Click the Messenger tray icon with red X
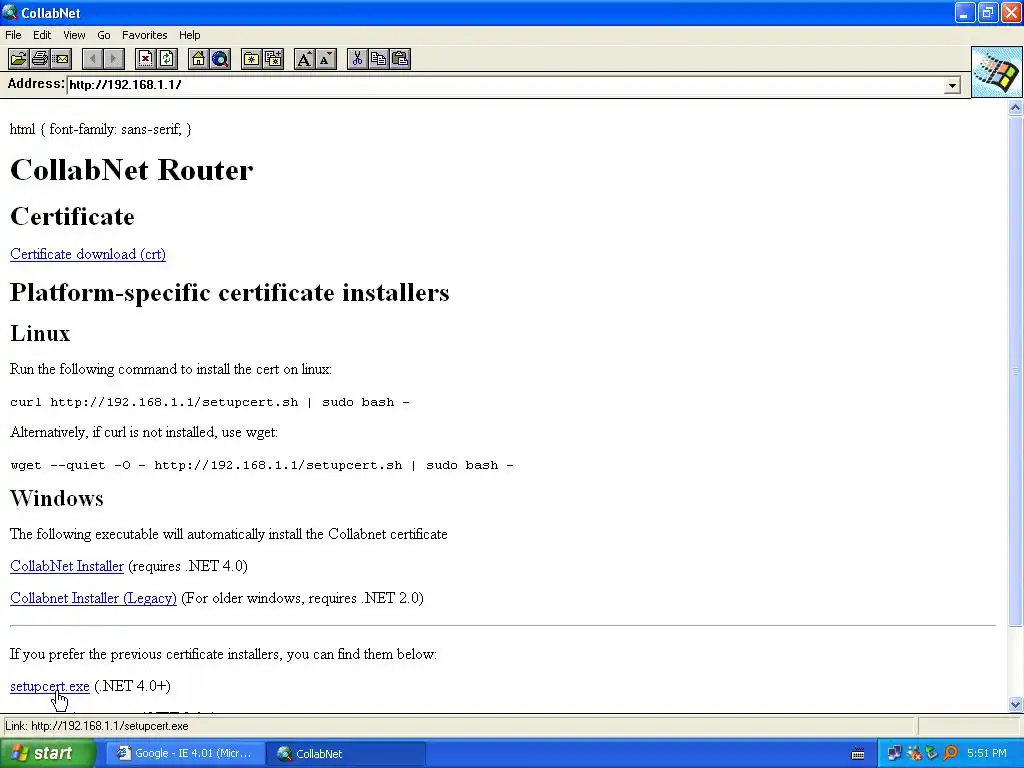The width and height of the screenshot is (1024, 768). (914, 753)
